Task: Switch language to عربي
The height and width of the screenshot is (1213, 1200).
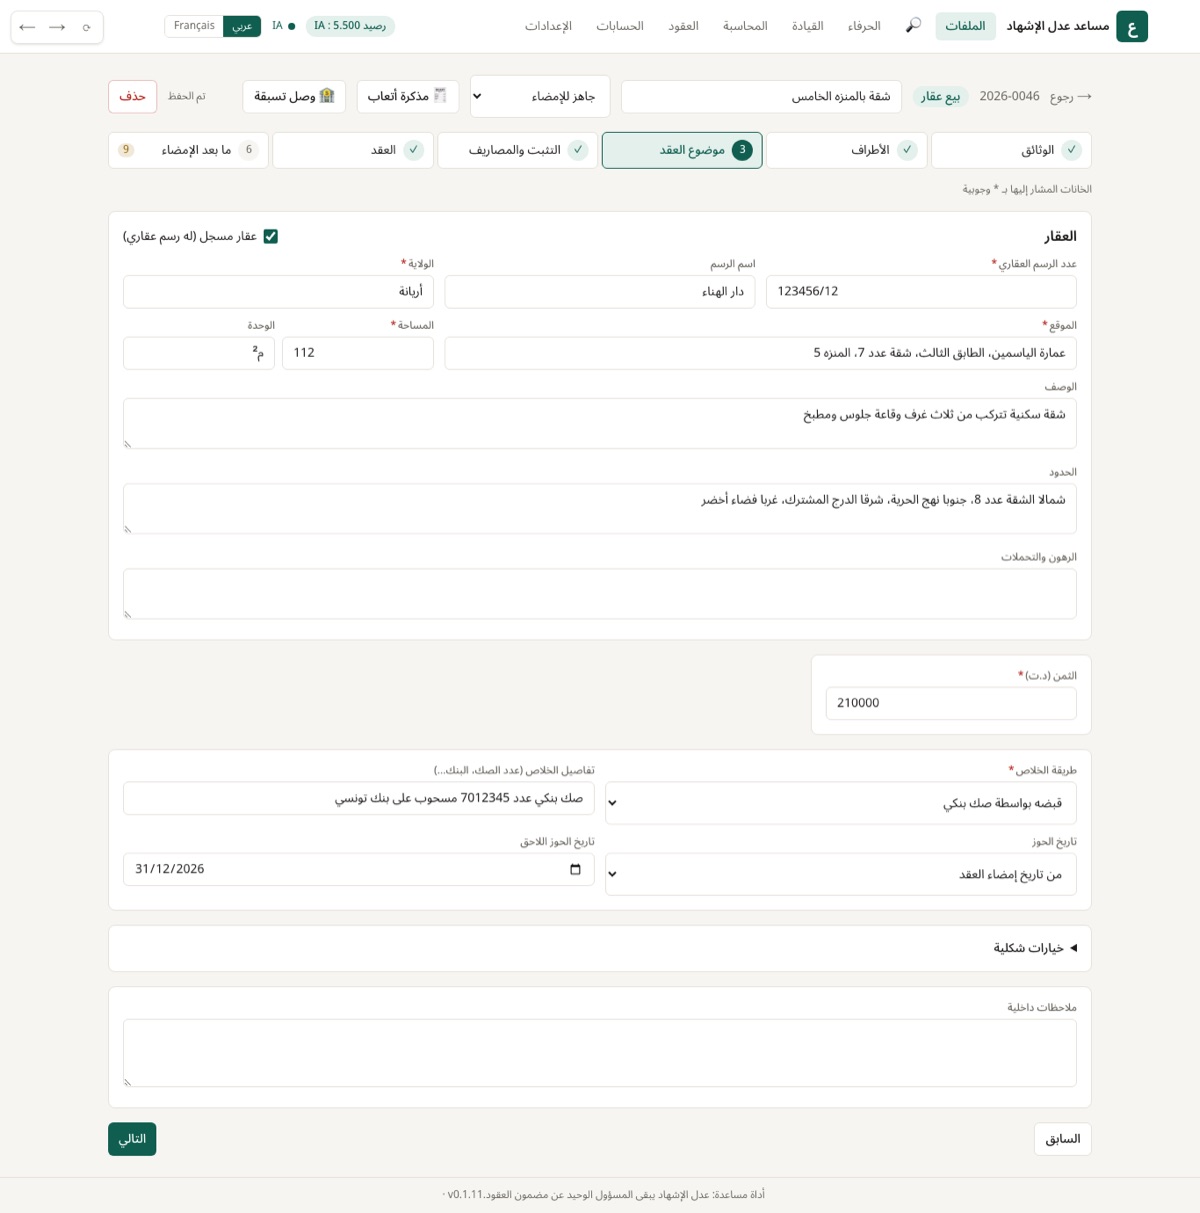Action: coord(242,26)
